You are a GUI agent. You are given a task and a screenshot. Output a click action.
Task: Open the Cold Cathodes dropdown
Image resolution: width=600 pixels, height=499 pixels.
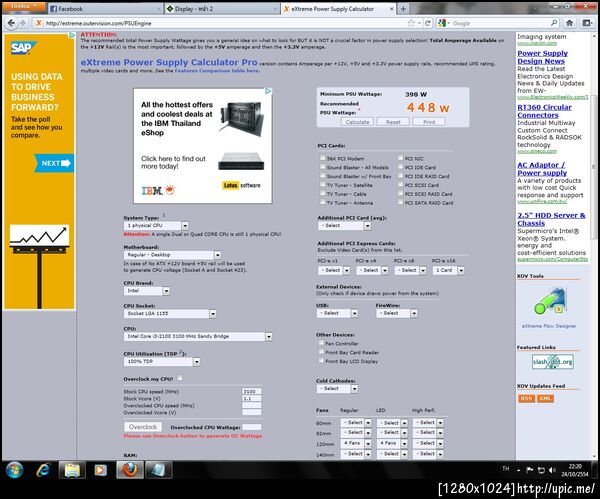click(x=338, y=389)
